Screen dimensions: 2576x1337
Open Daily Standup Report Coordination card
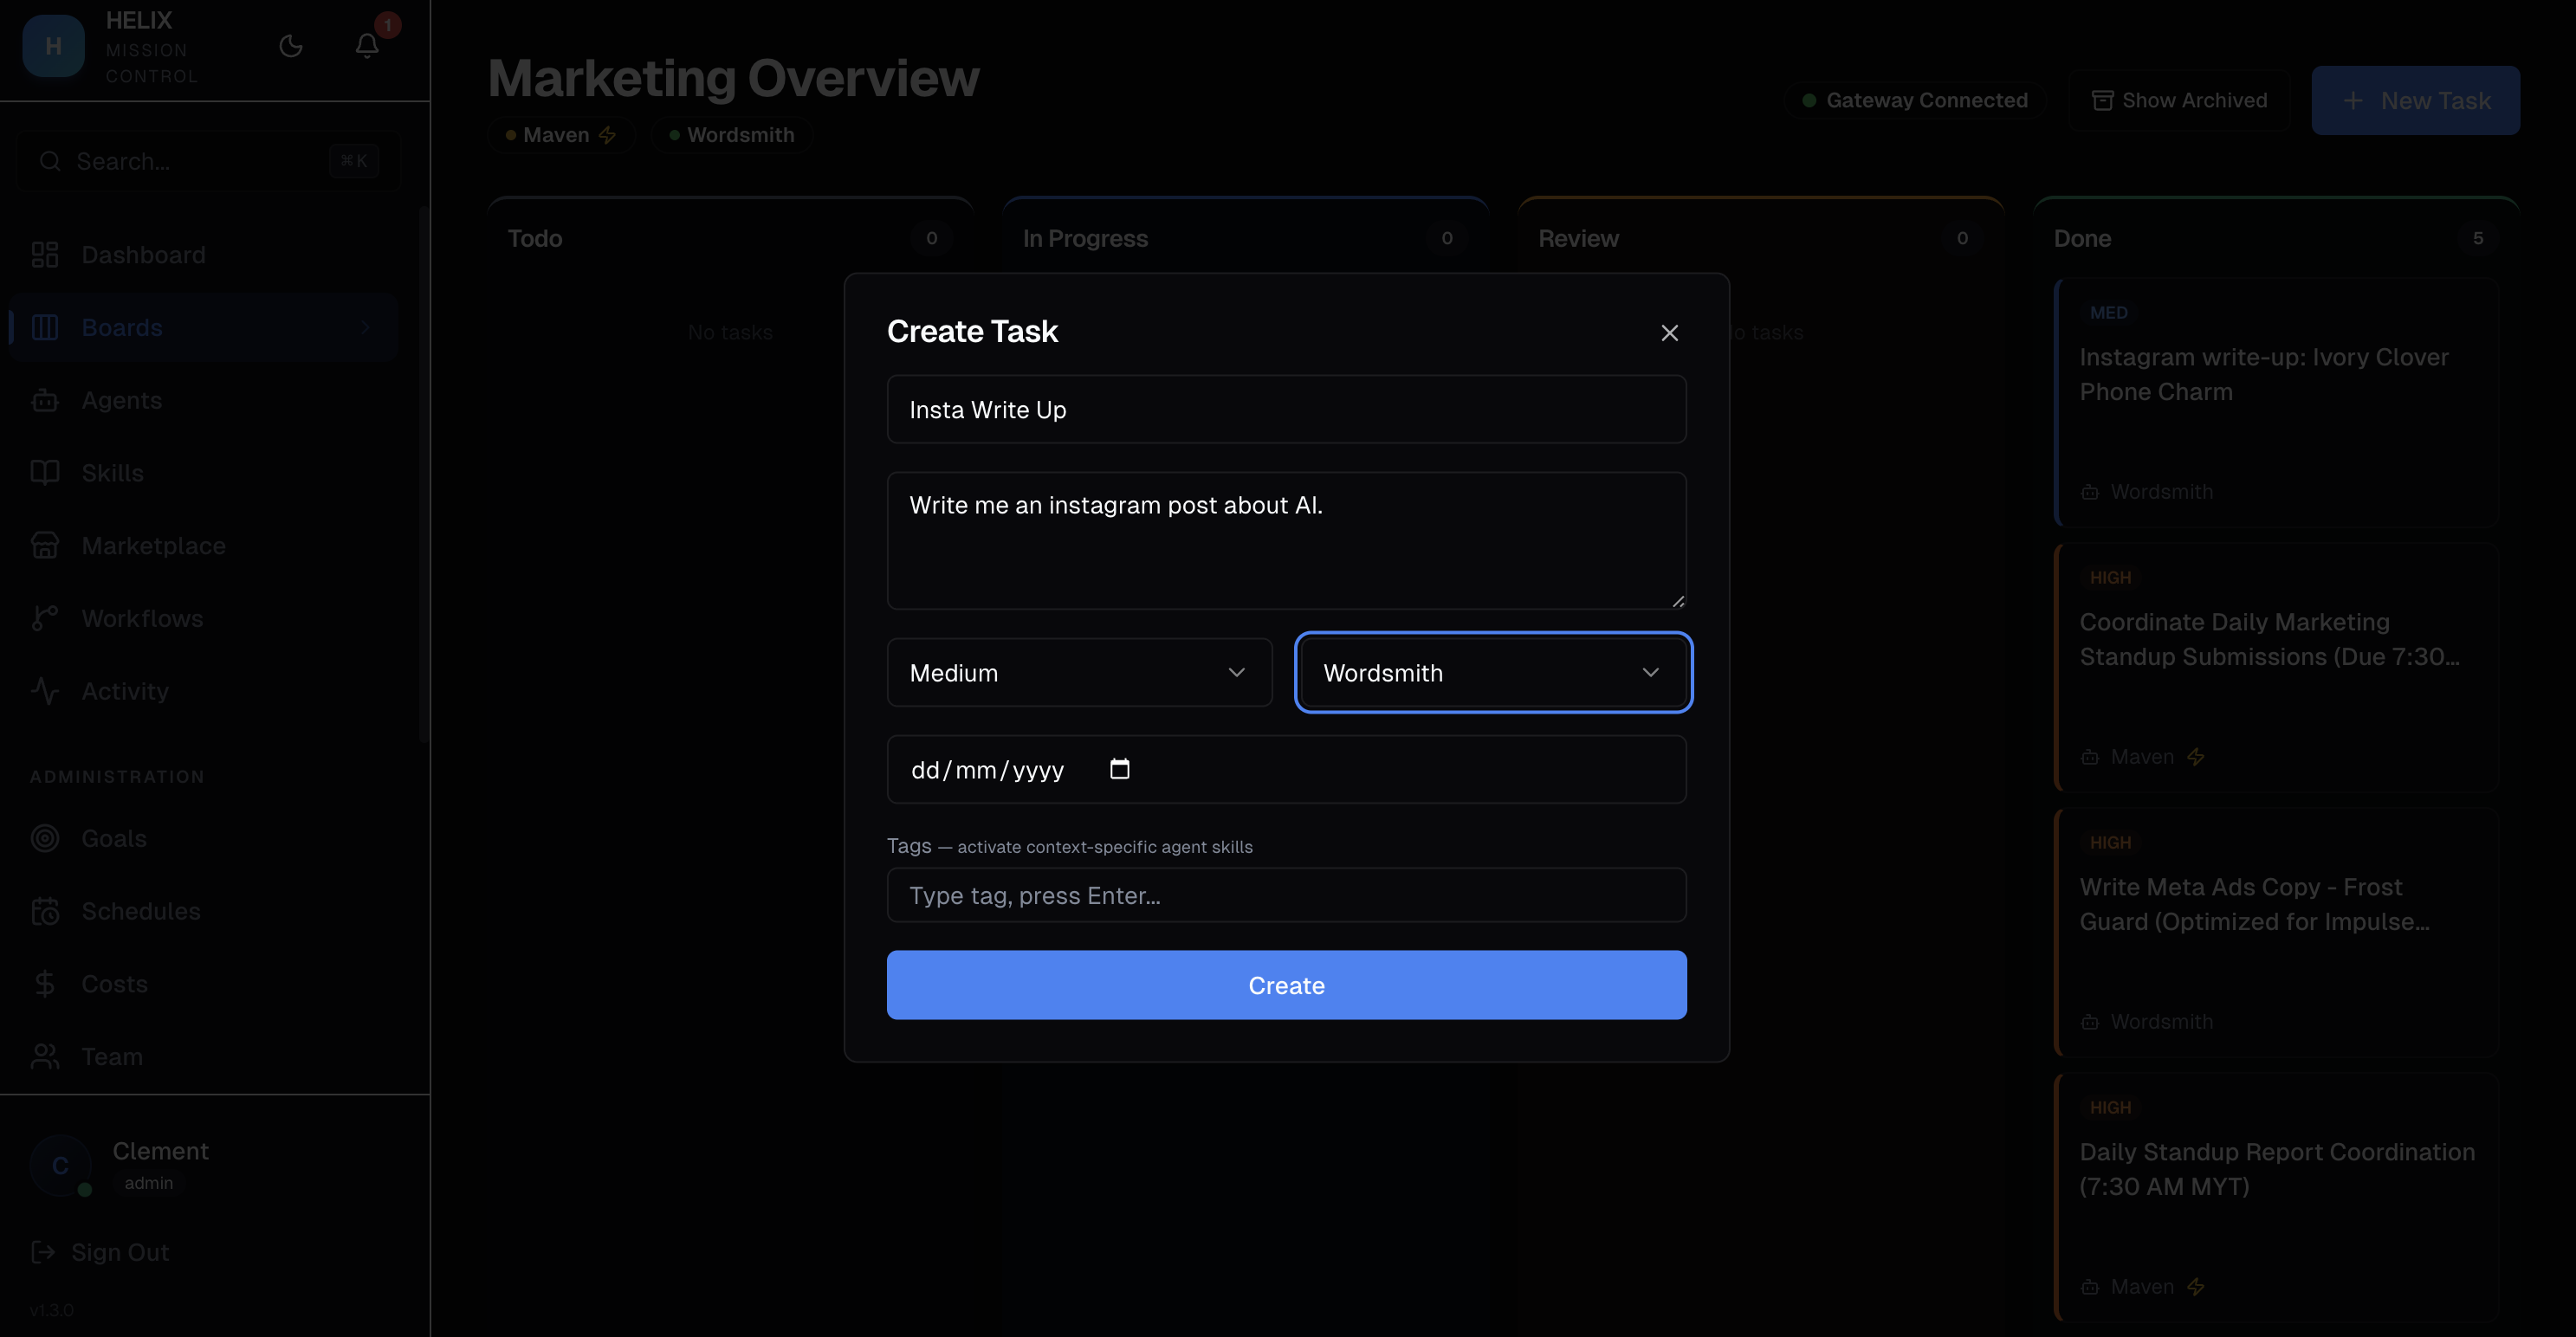coord(2276,1197)
